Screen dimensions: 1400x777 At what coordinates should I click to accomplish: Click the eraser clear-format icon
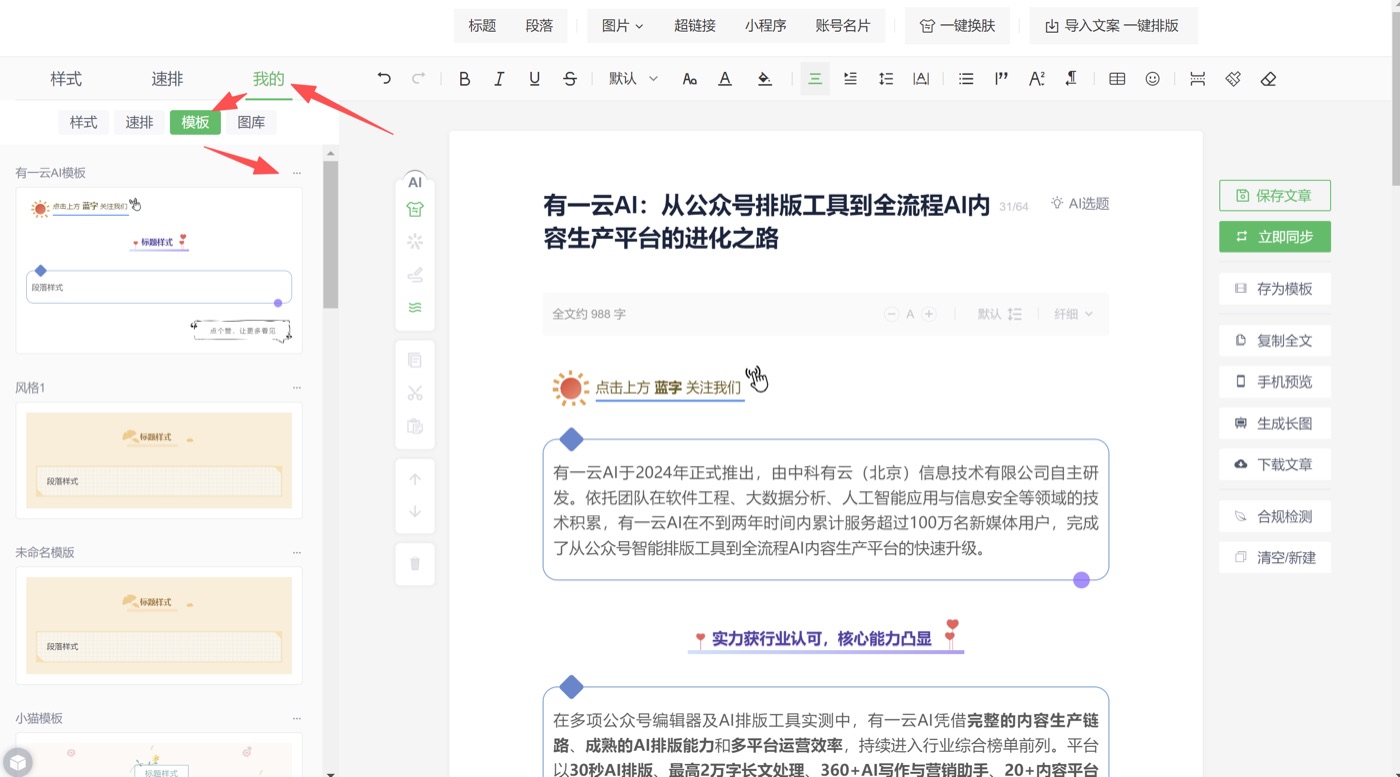(1268, 79)
